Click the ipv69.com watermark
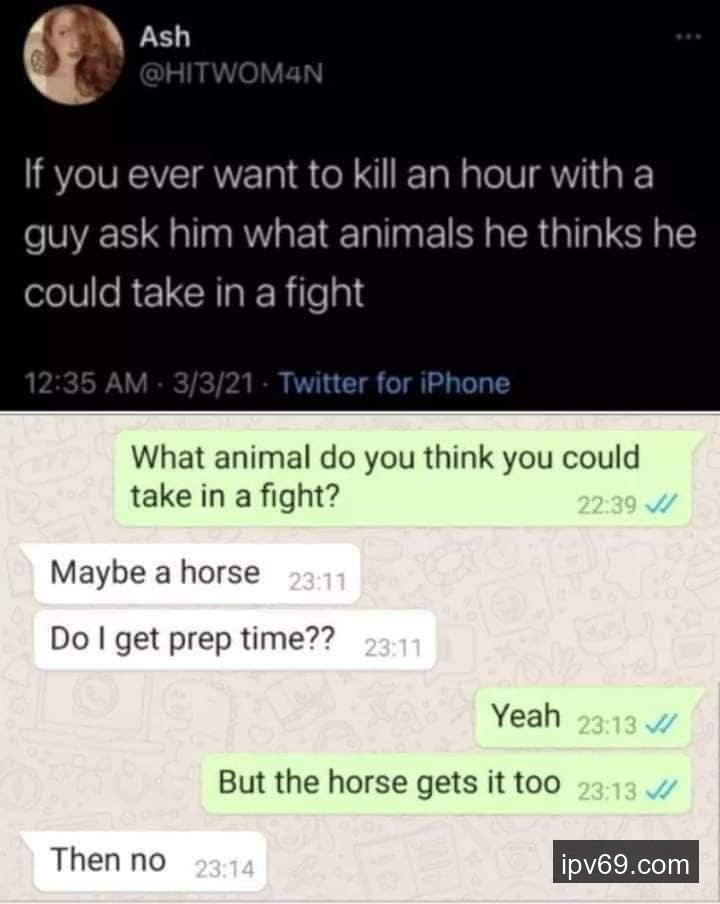720x904 pixels. 625,862
